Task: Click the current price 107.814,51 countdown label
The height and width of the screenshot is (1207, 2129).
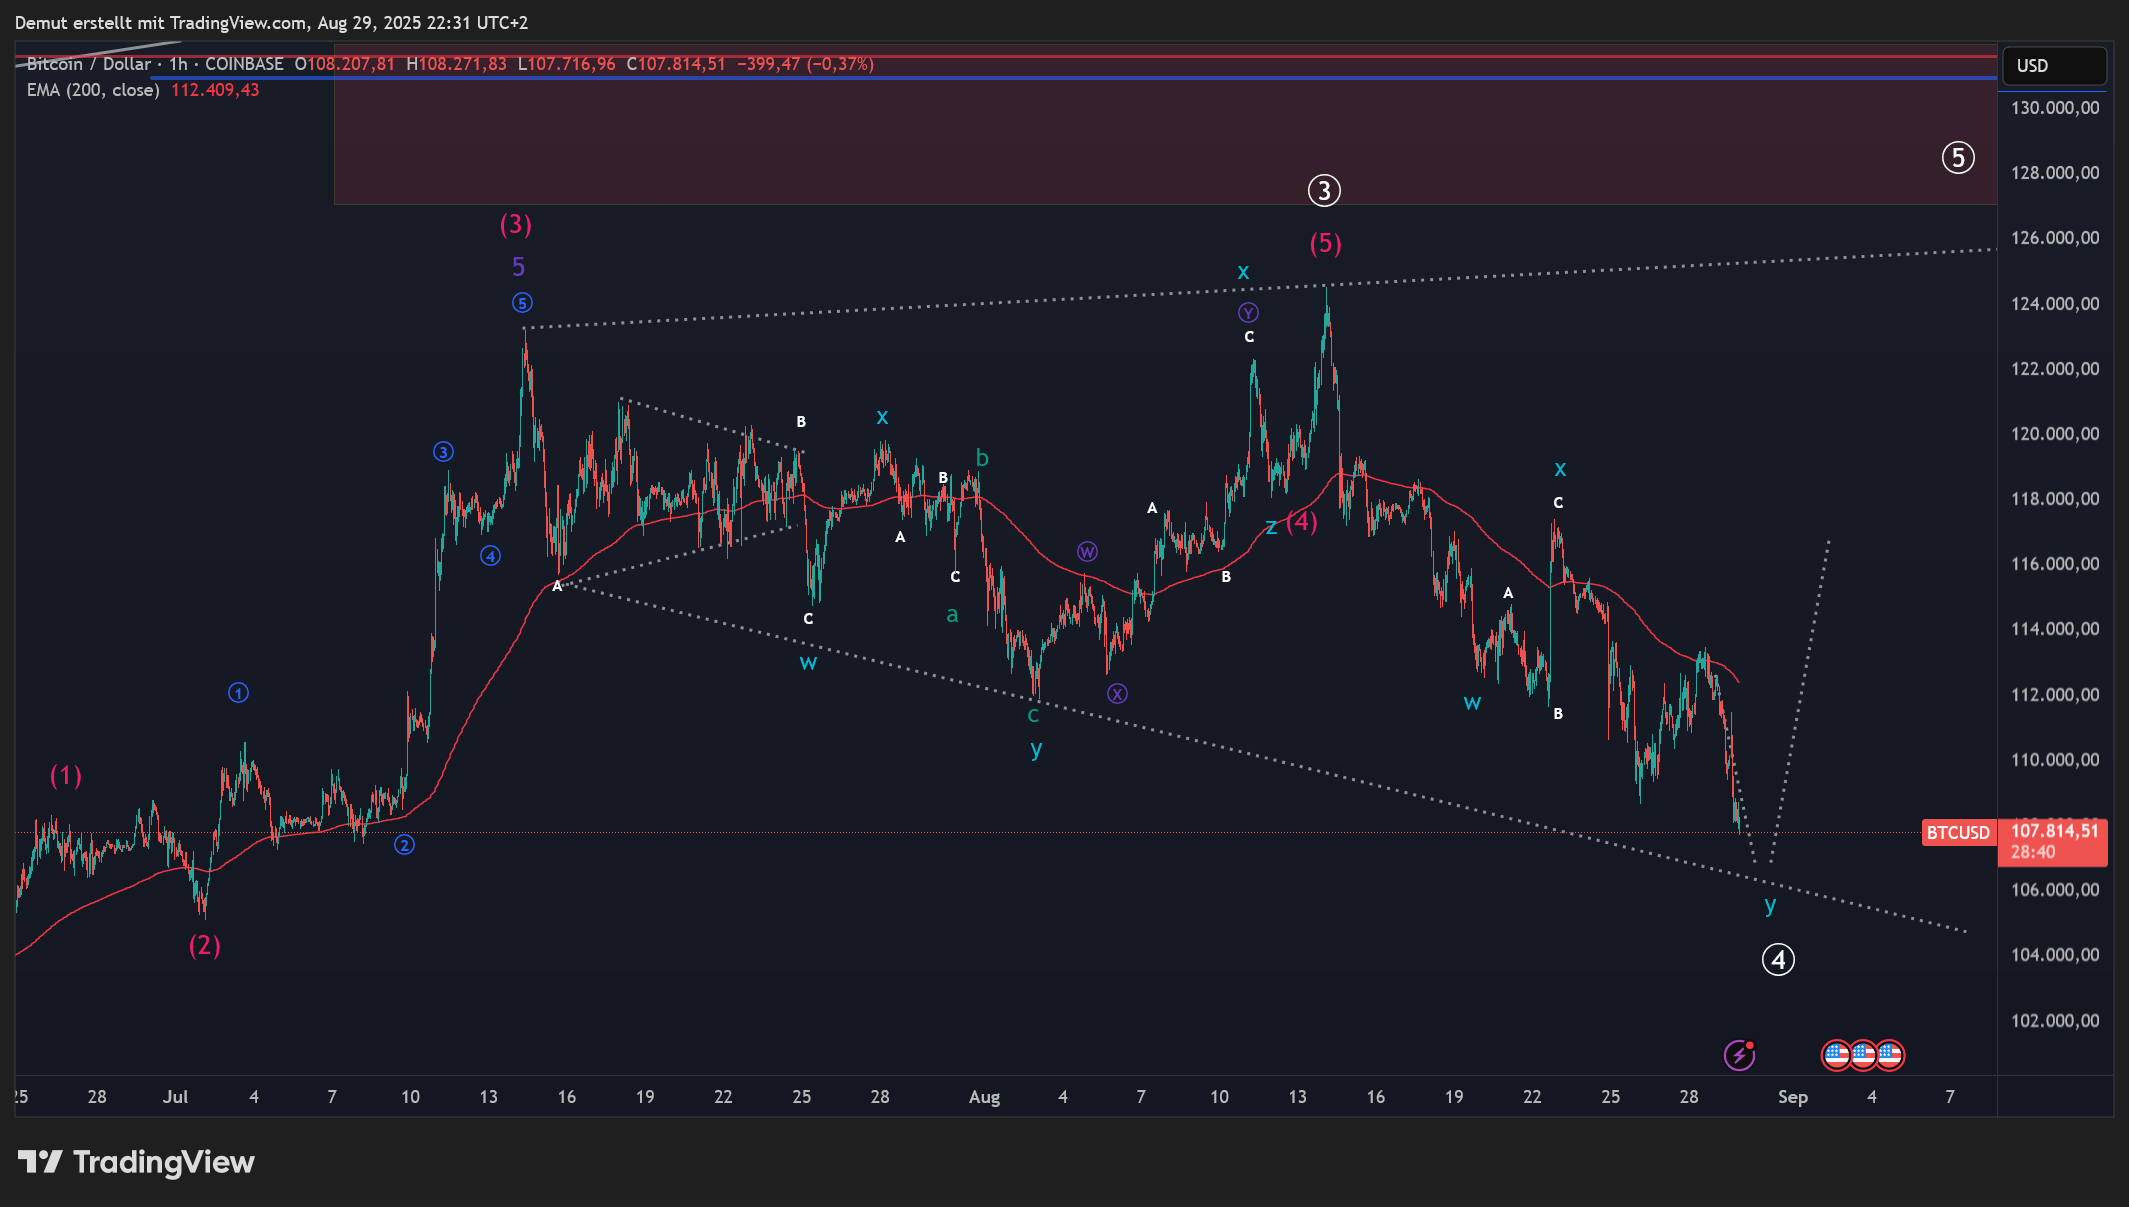Action: (x=2054, y=841)
